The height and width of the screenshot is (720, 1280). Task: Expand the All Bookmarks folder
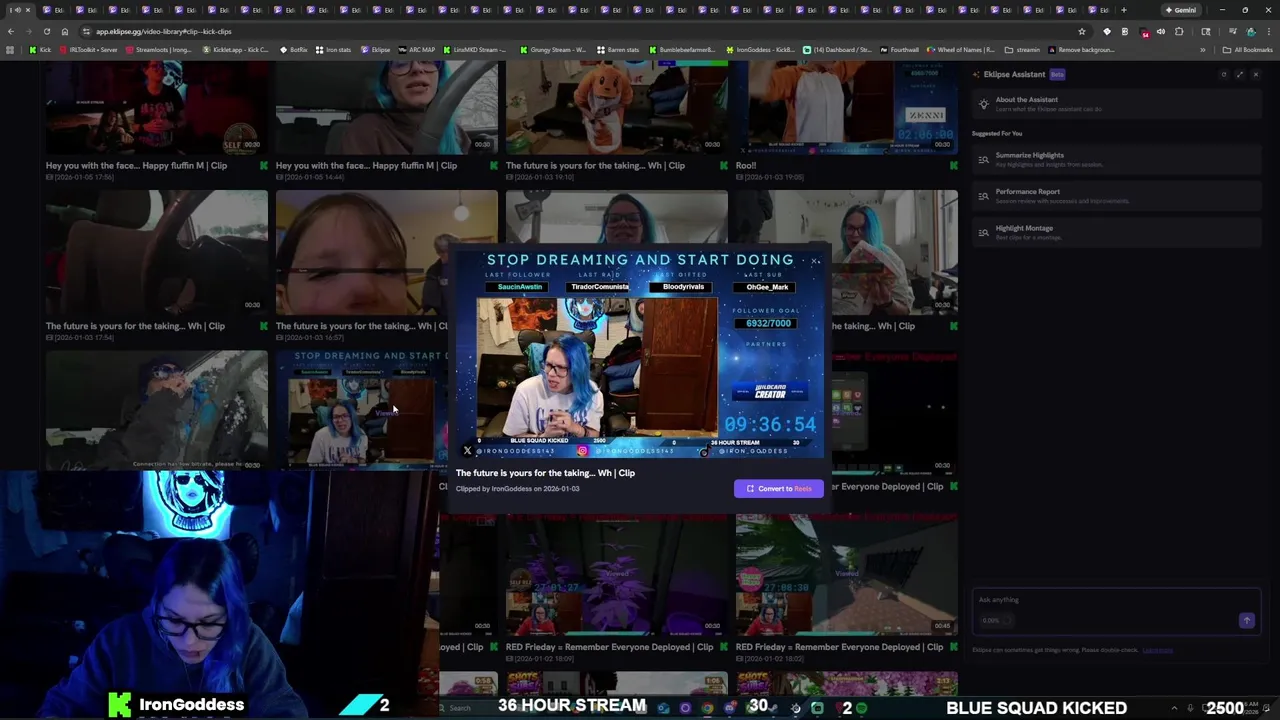(1247, 49)
